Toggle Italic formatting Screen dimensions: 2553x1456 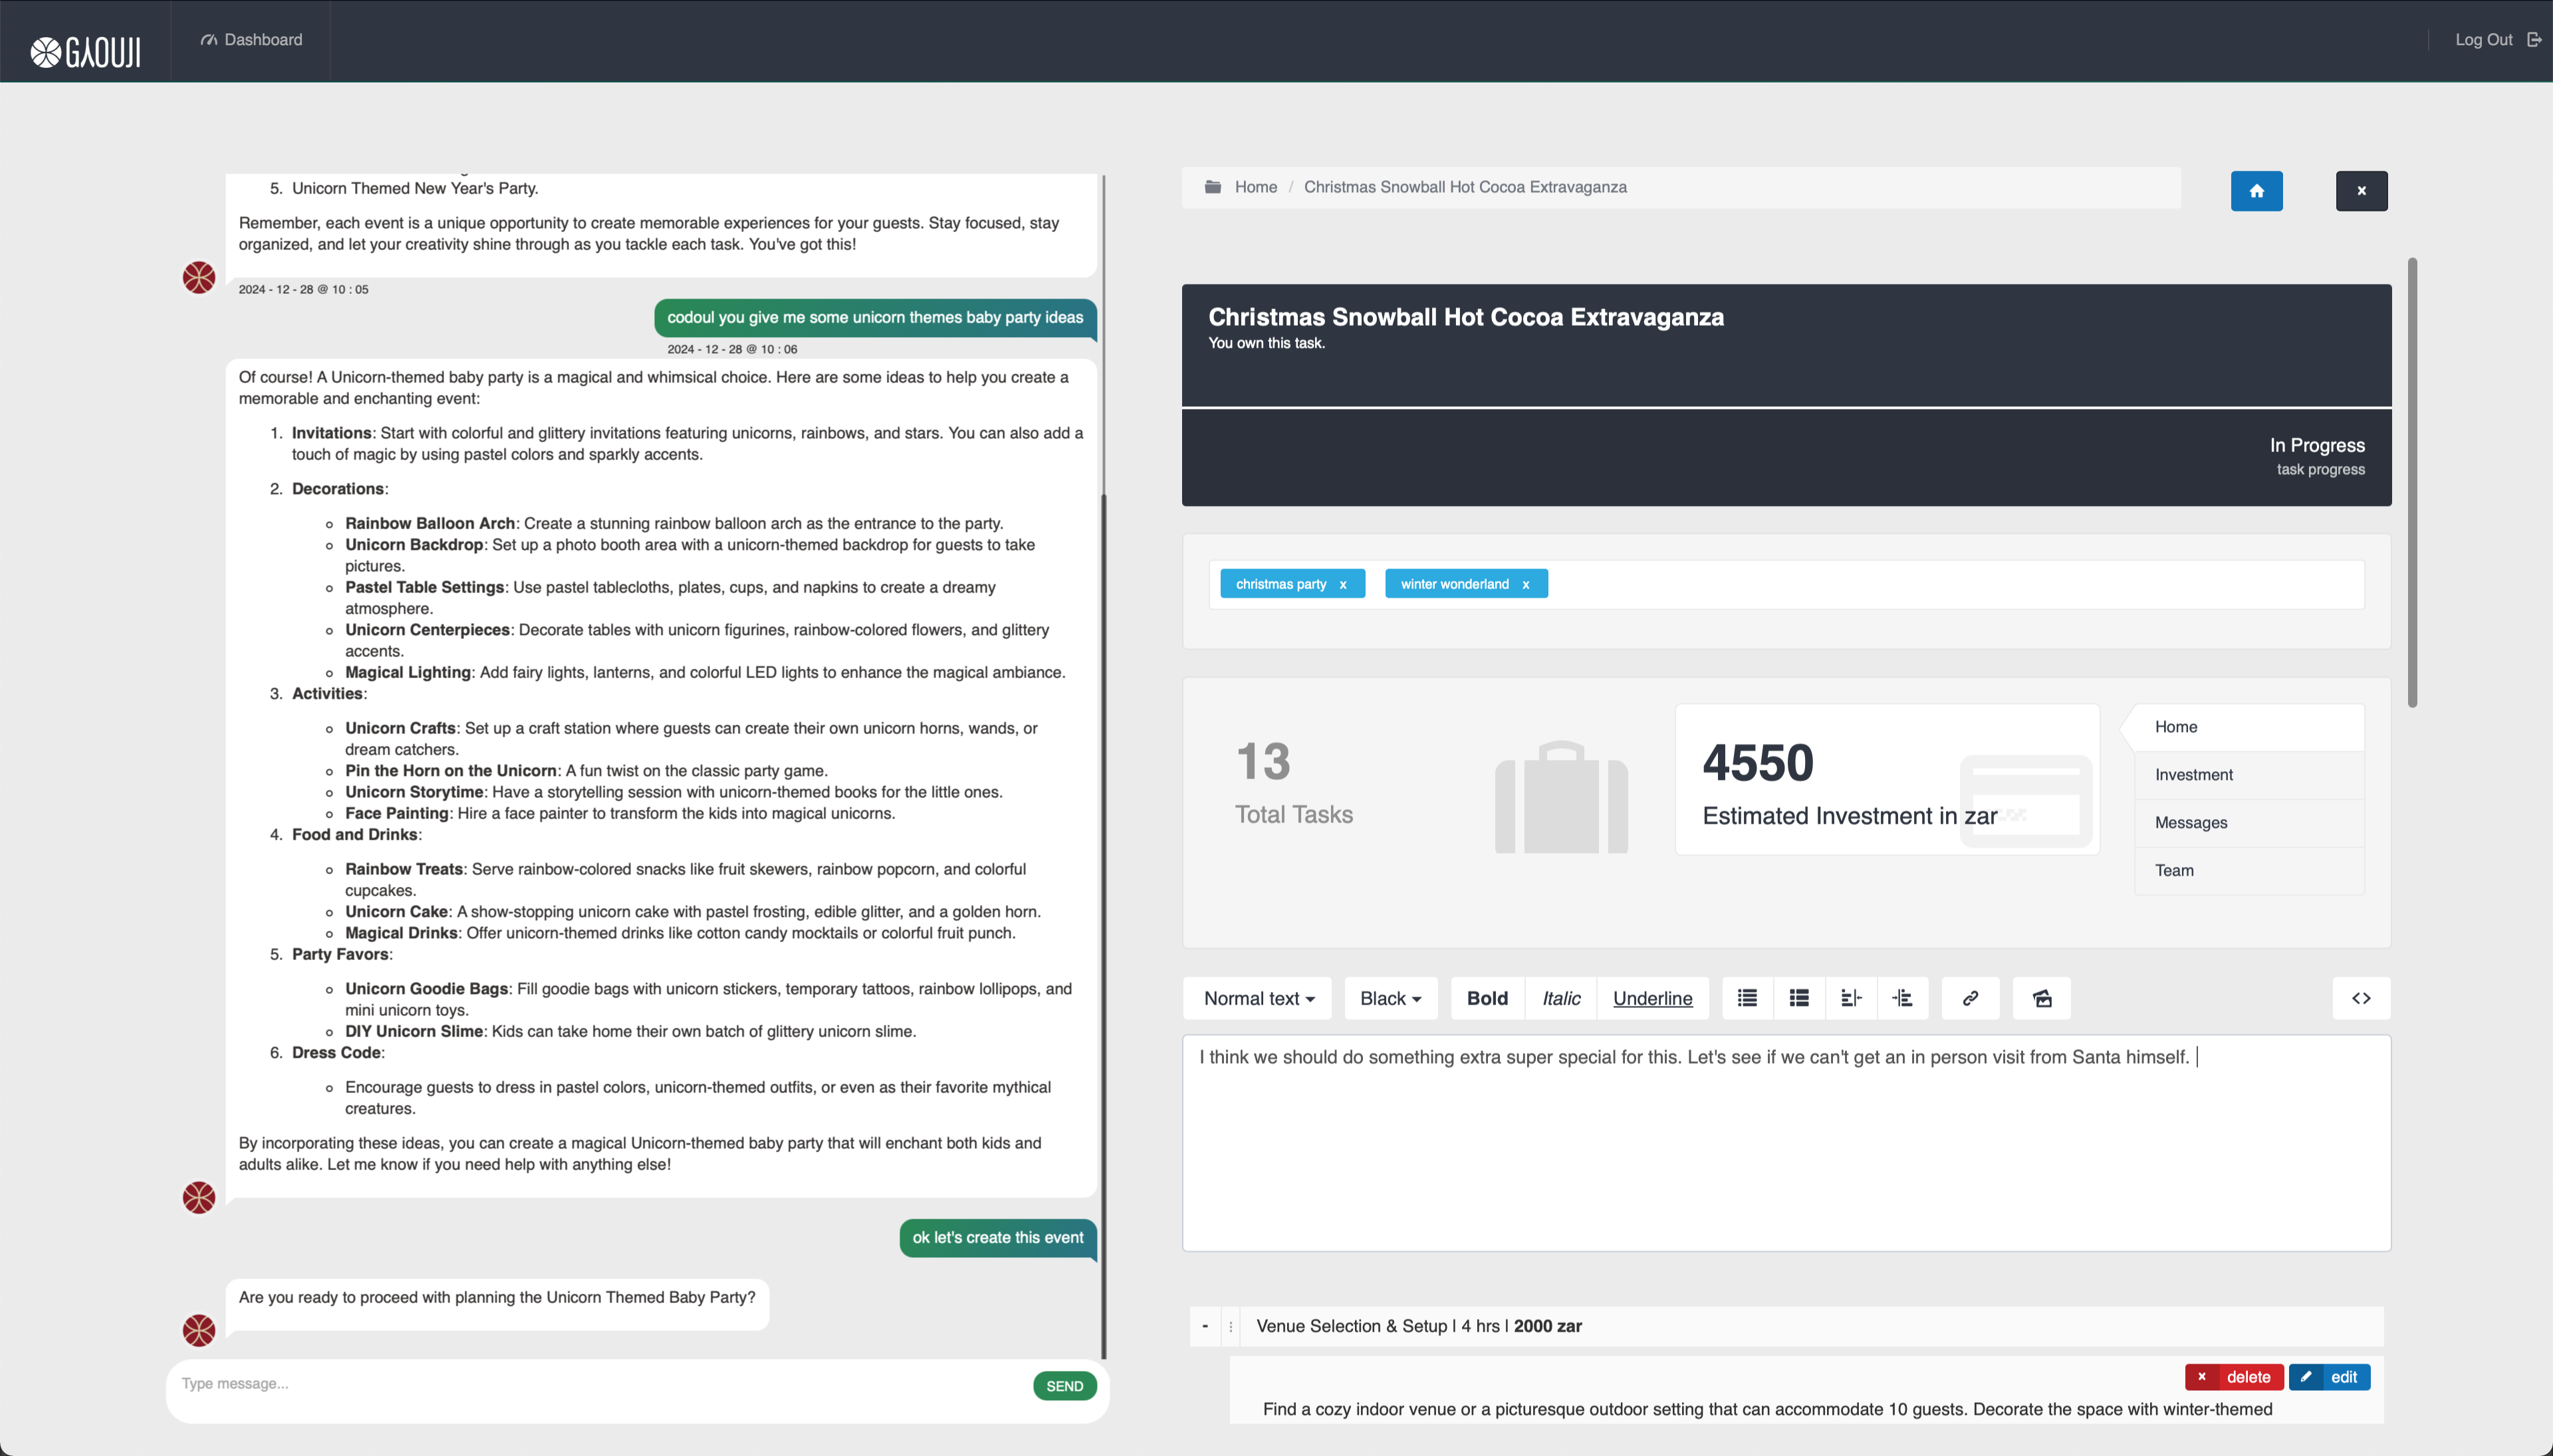tap(1560, 999)
